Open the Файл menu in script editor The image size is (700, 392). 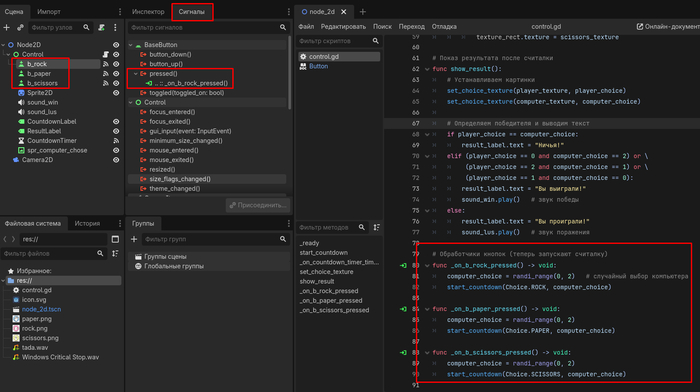pos(306,27)
